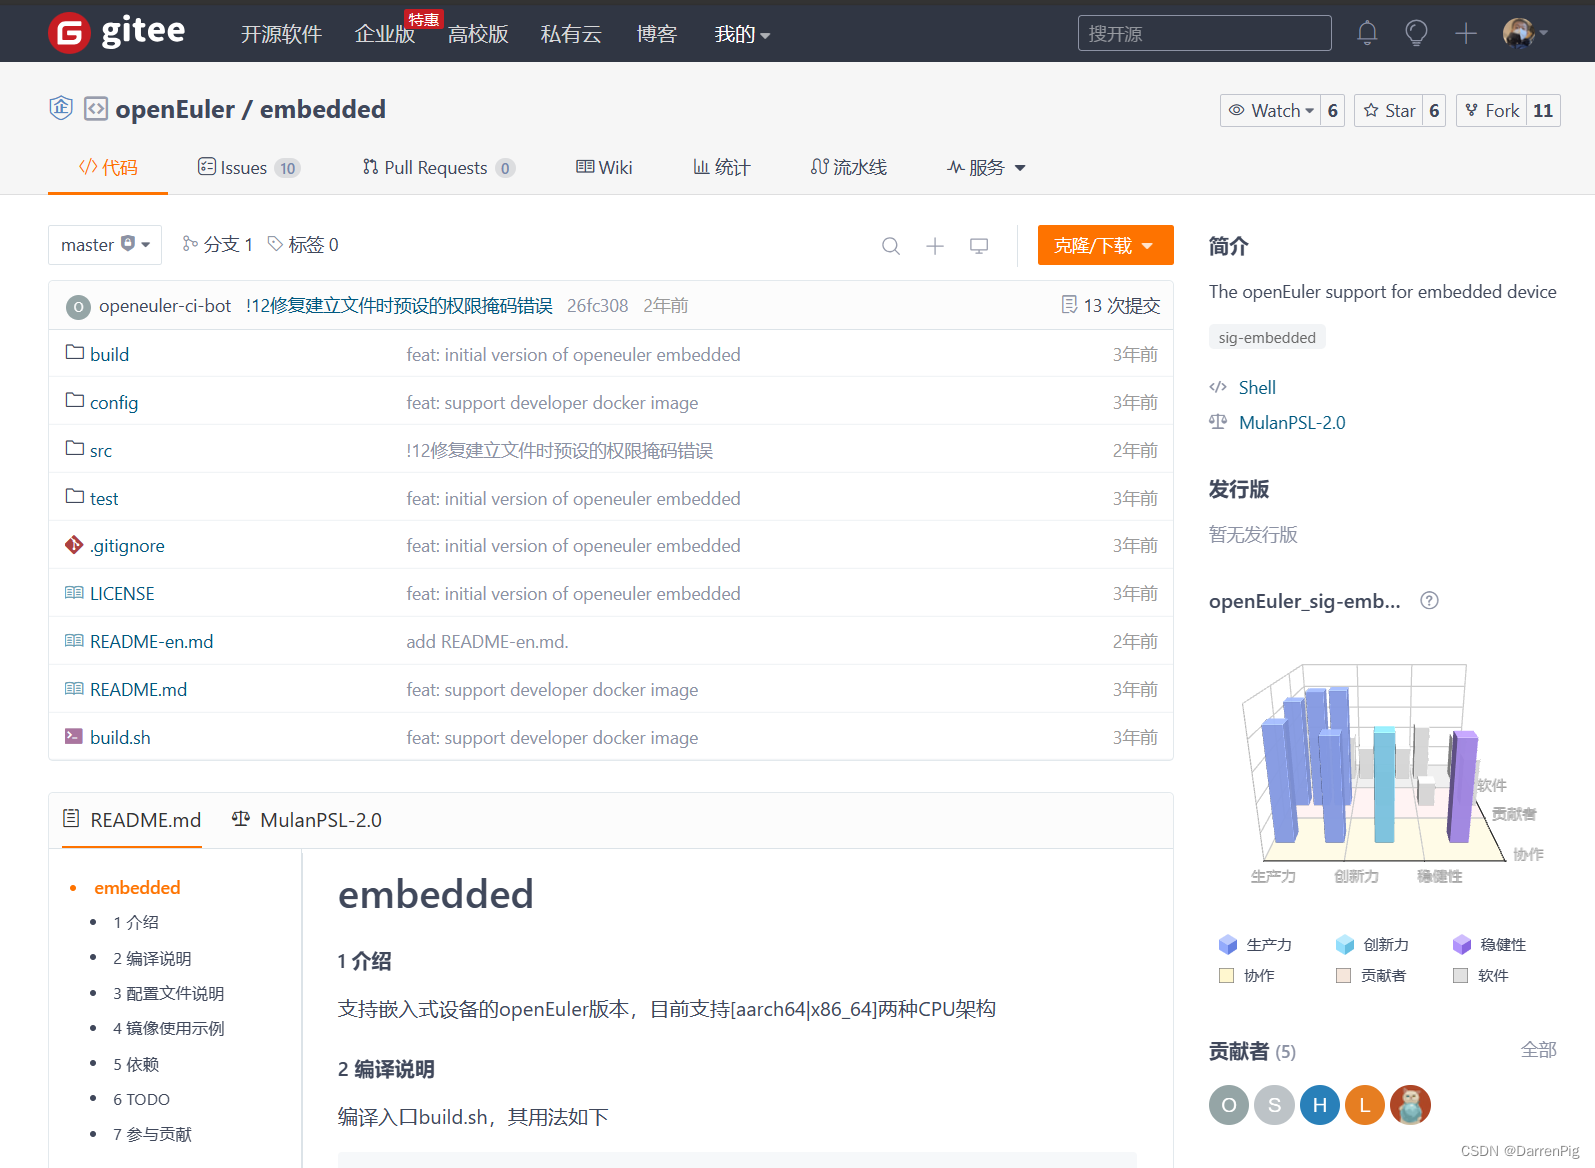Screen dimensions: 1595x1168
Task: Click the help question mark icon
Action: pos(1430,600)
